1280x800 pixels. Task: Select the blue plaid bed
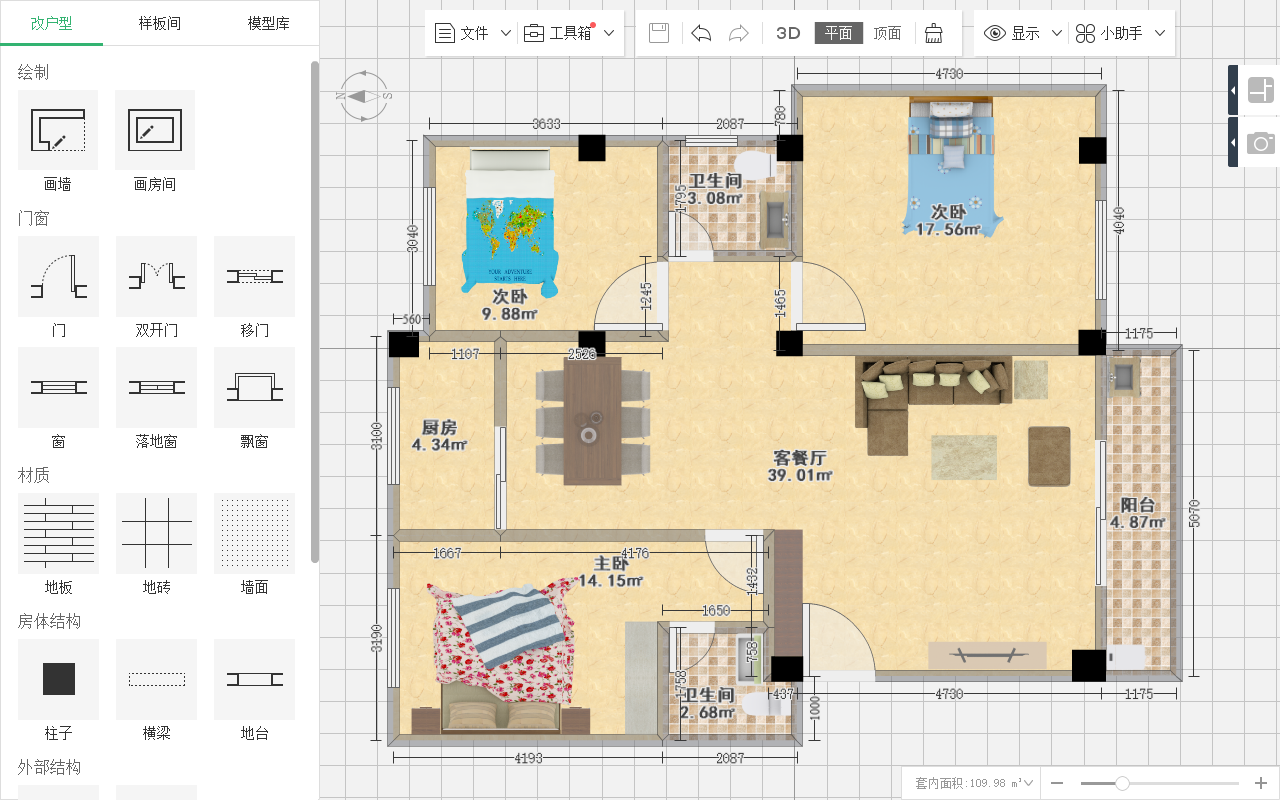pos(951,168)
